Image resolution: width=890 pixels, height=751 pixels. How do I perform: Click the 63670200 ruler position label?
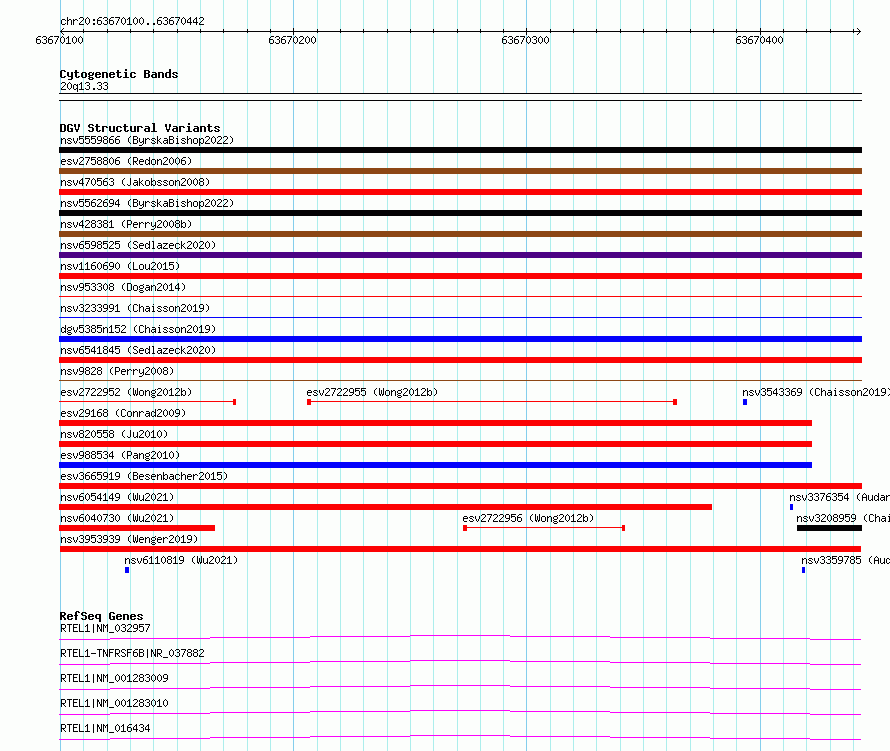292,40
